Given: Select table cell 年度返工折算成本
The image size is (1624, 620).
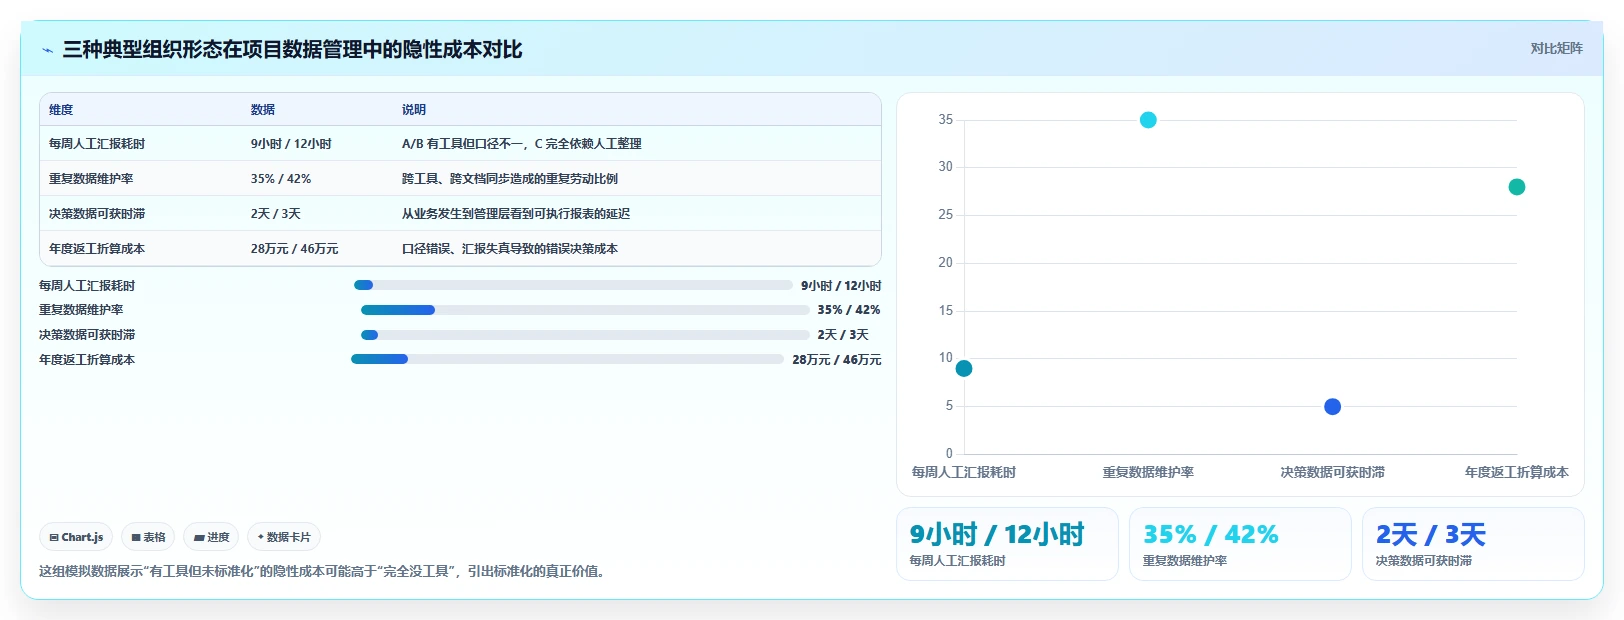Looking at the screenshot, I should (x=97, y=249).
